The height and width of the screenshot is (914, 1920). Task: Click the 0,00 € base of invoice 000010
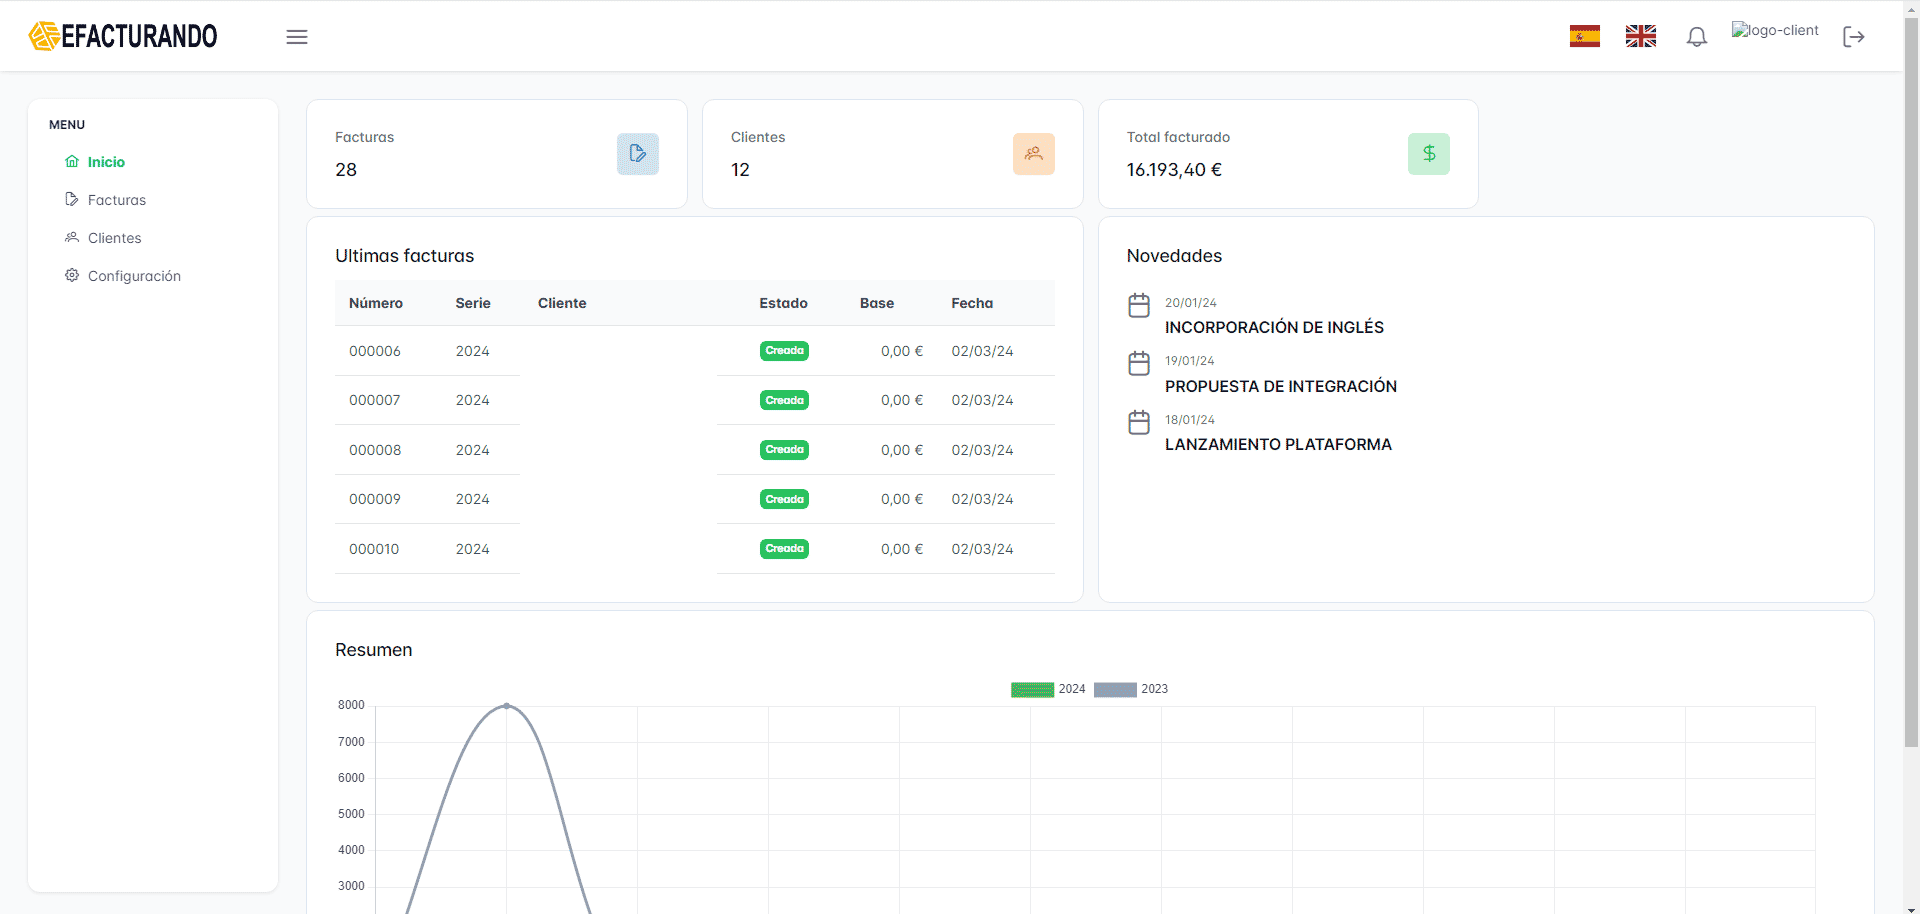pyautogui.click(x=902, y=549)
